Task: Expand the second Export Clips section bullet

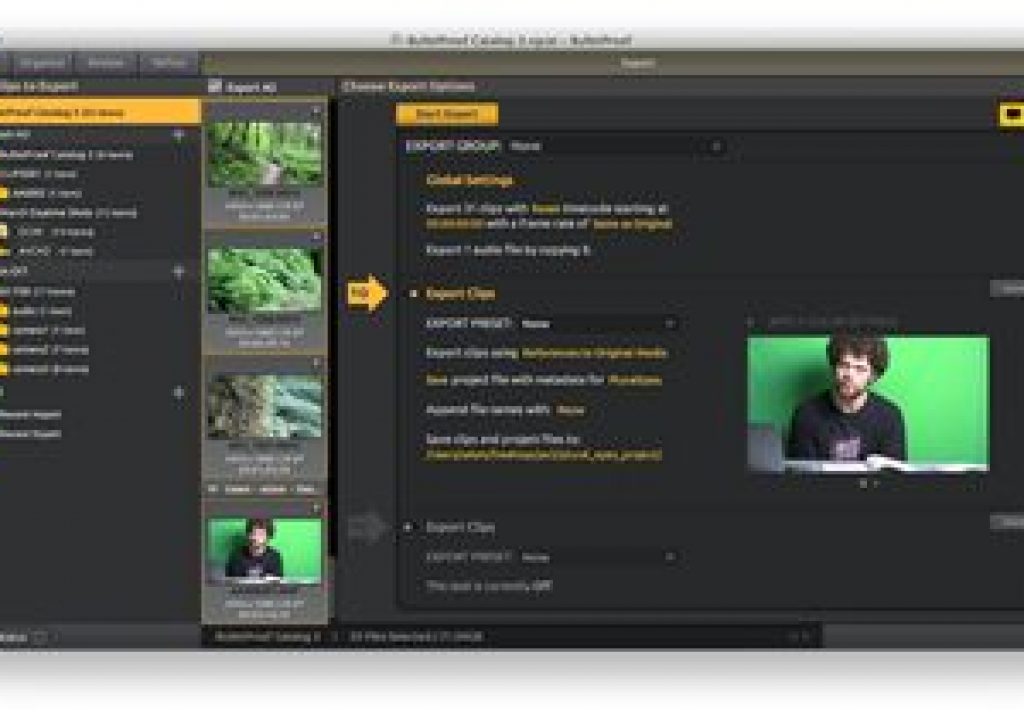Action: coord(409,527)
